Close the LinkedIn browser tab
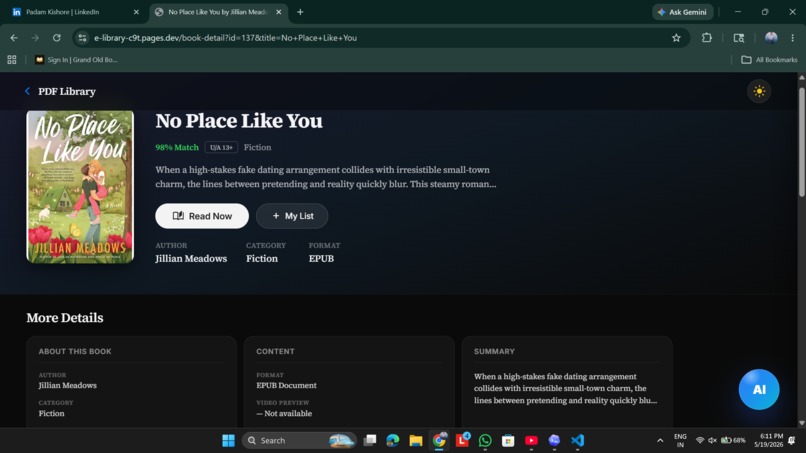The width and height of the screenshot is (806, 453). [x=136, y=12]
